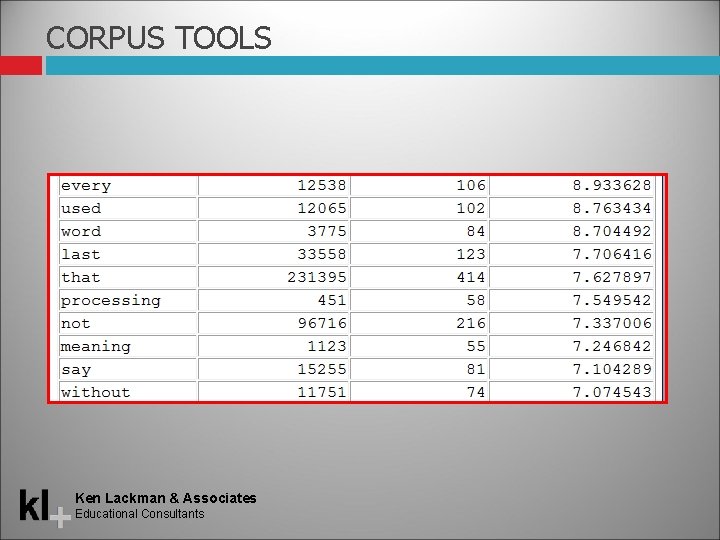This screenshot has width=720, height=540.
Task: Select the count 102 in used row
Action: point(471,208)
